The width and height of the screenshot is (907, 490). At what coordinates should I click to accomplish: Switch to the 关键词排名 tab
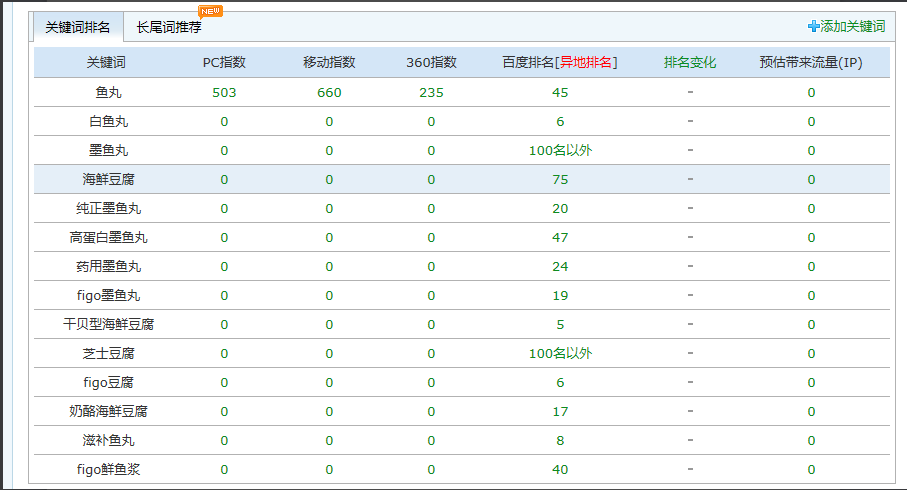pyautogui.click(x=78, y=27)
